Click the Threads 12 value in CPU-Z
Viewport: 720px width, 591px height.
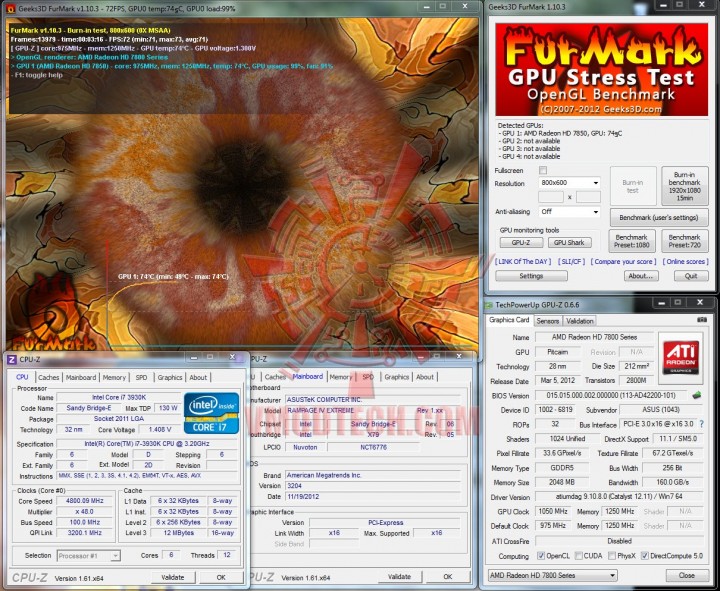point(227,555)
